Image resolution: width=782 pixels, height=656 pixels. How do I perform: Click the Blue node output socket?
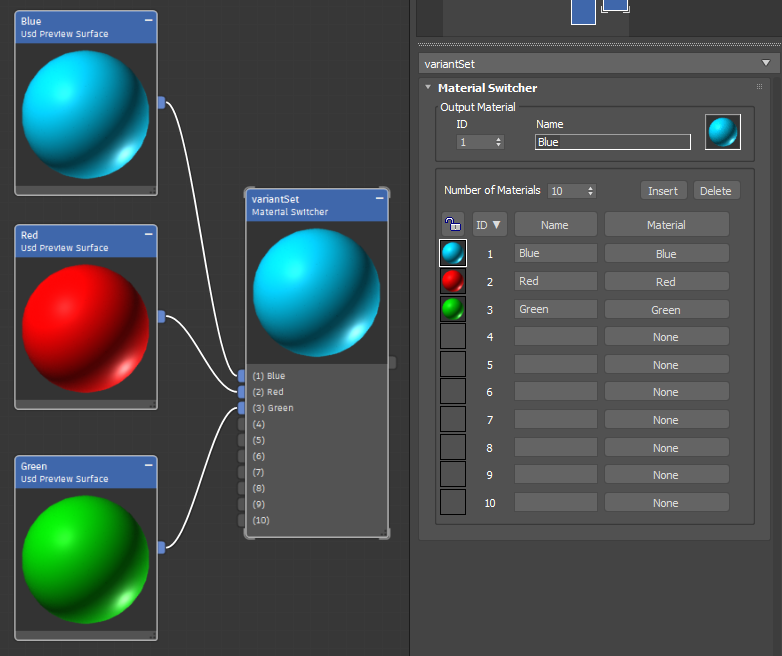(x=161, y=102)
